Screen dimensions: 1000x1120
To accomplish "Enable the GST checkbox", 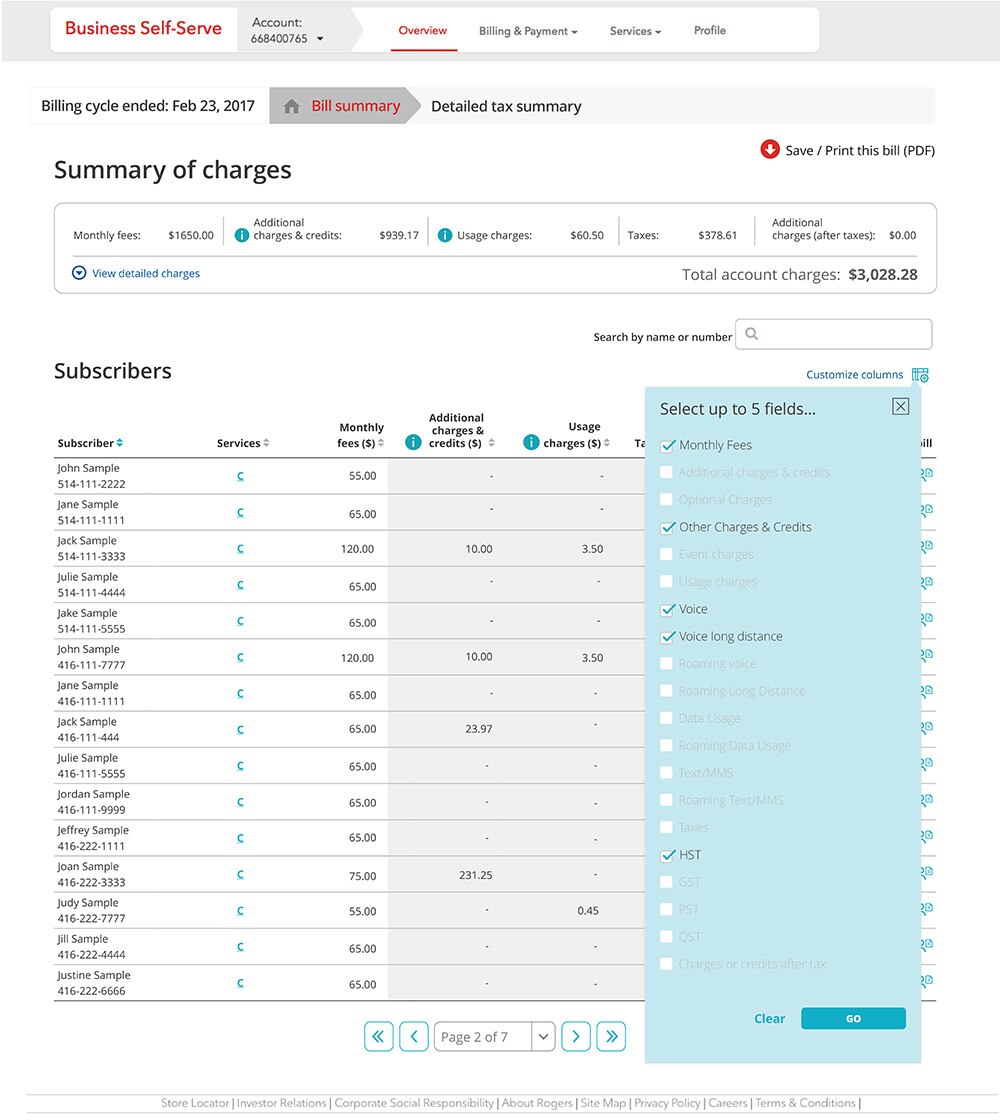I will (x=666, y=882).
